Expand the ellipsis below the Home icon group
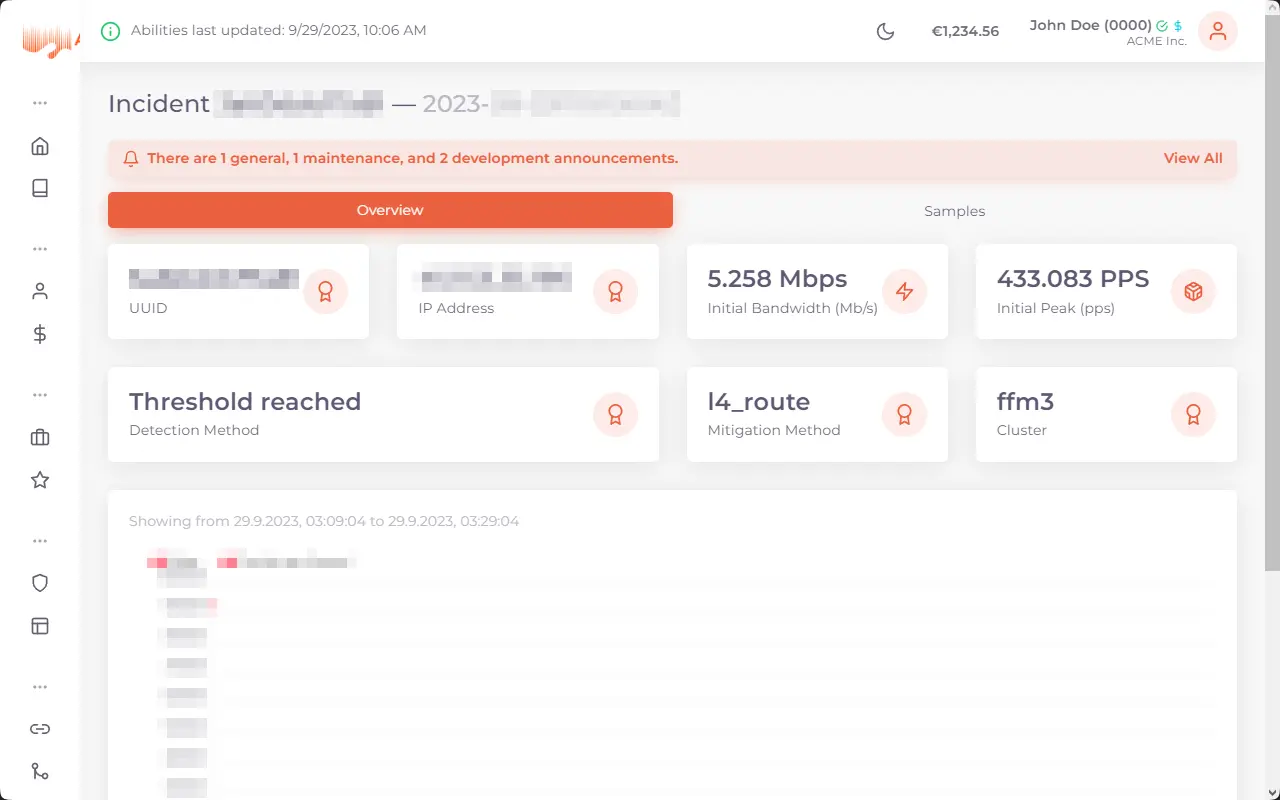1280x800 pixels. (40, 248)
